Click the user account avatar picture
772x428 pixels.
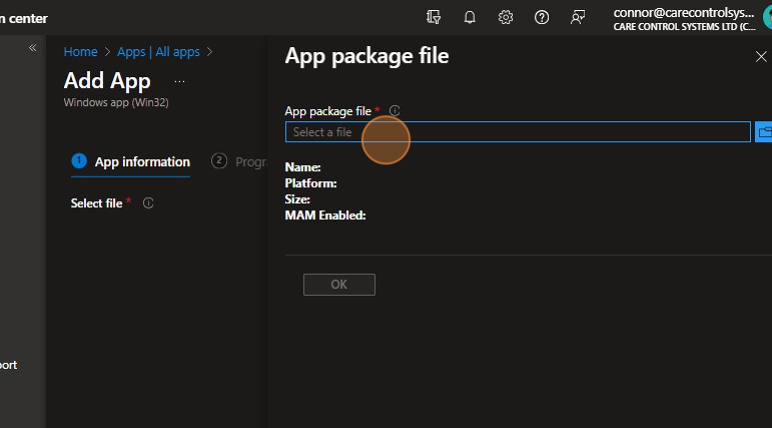coord(766,19)
